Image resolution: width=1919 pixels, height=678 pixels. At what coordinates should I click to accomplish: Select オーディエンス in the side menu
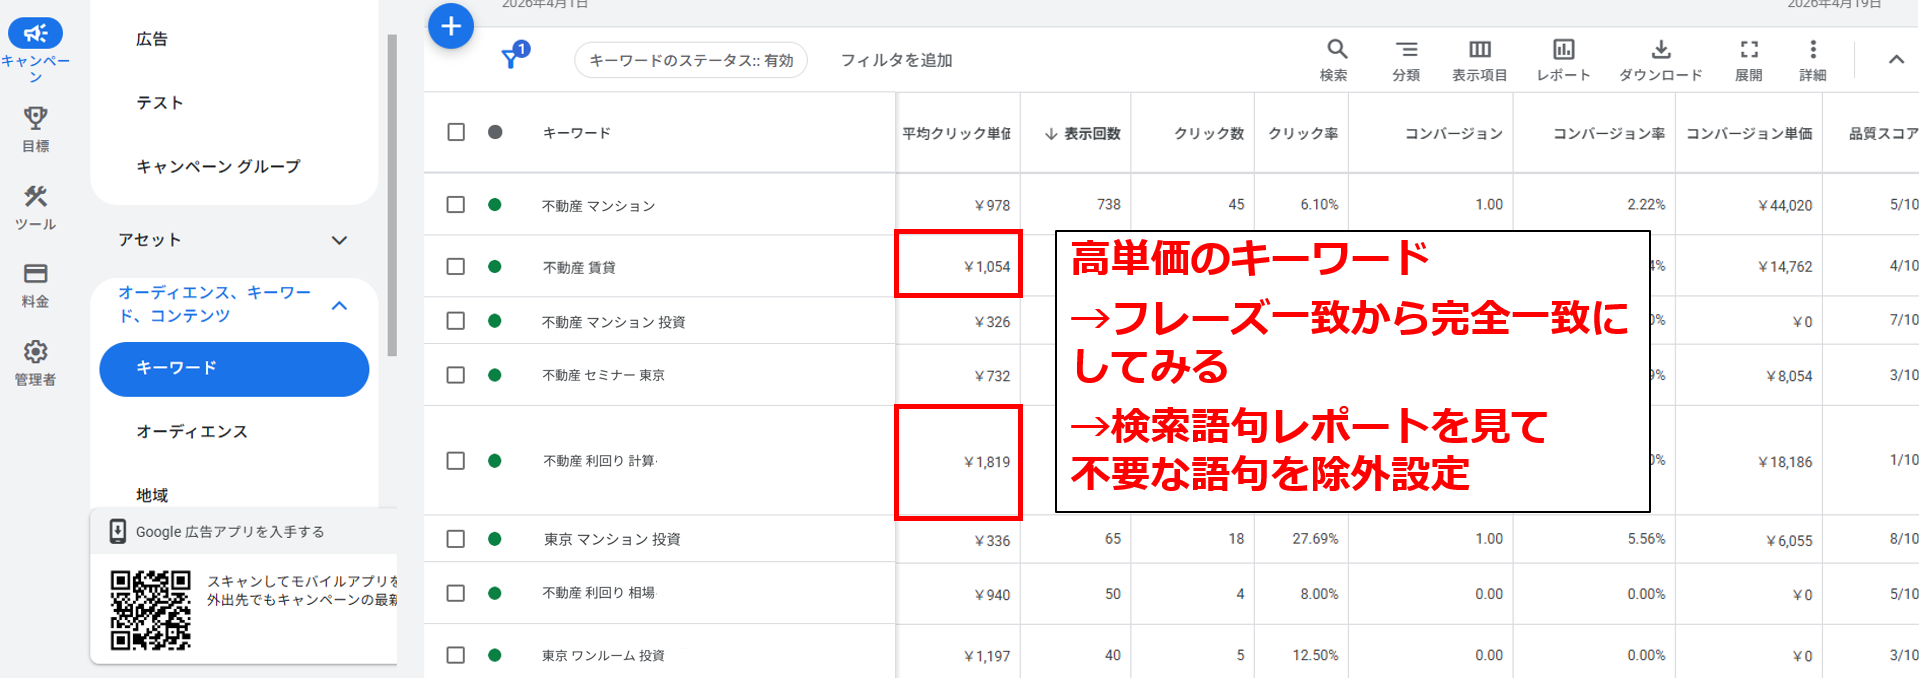[x=192, y=432]
